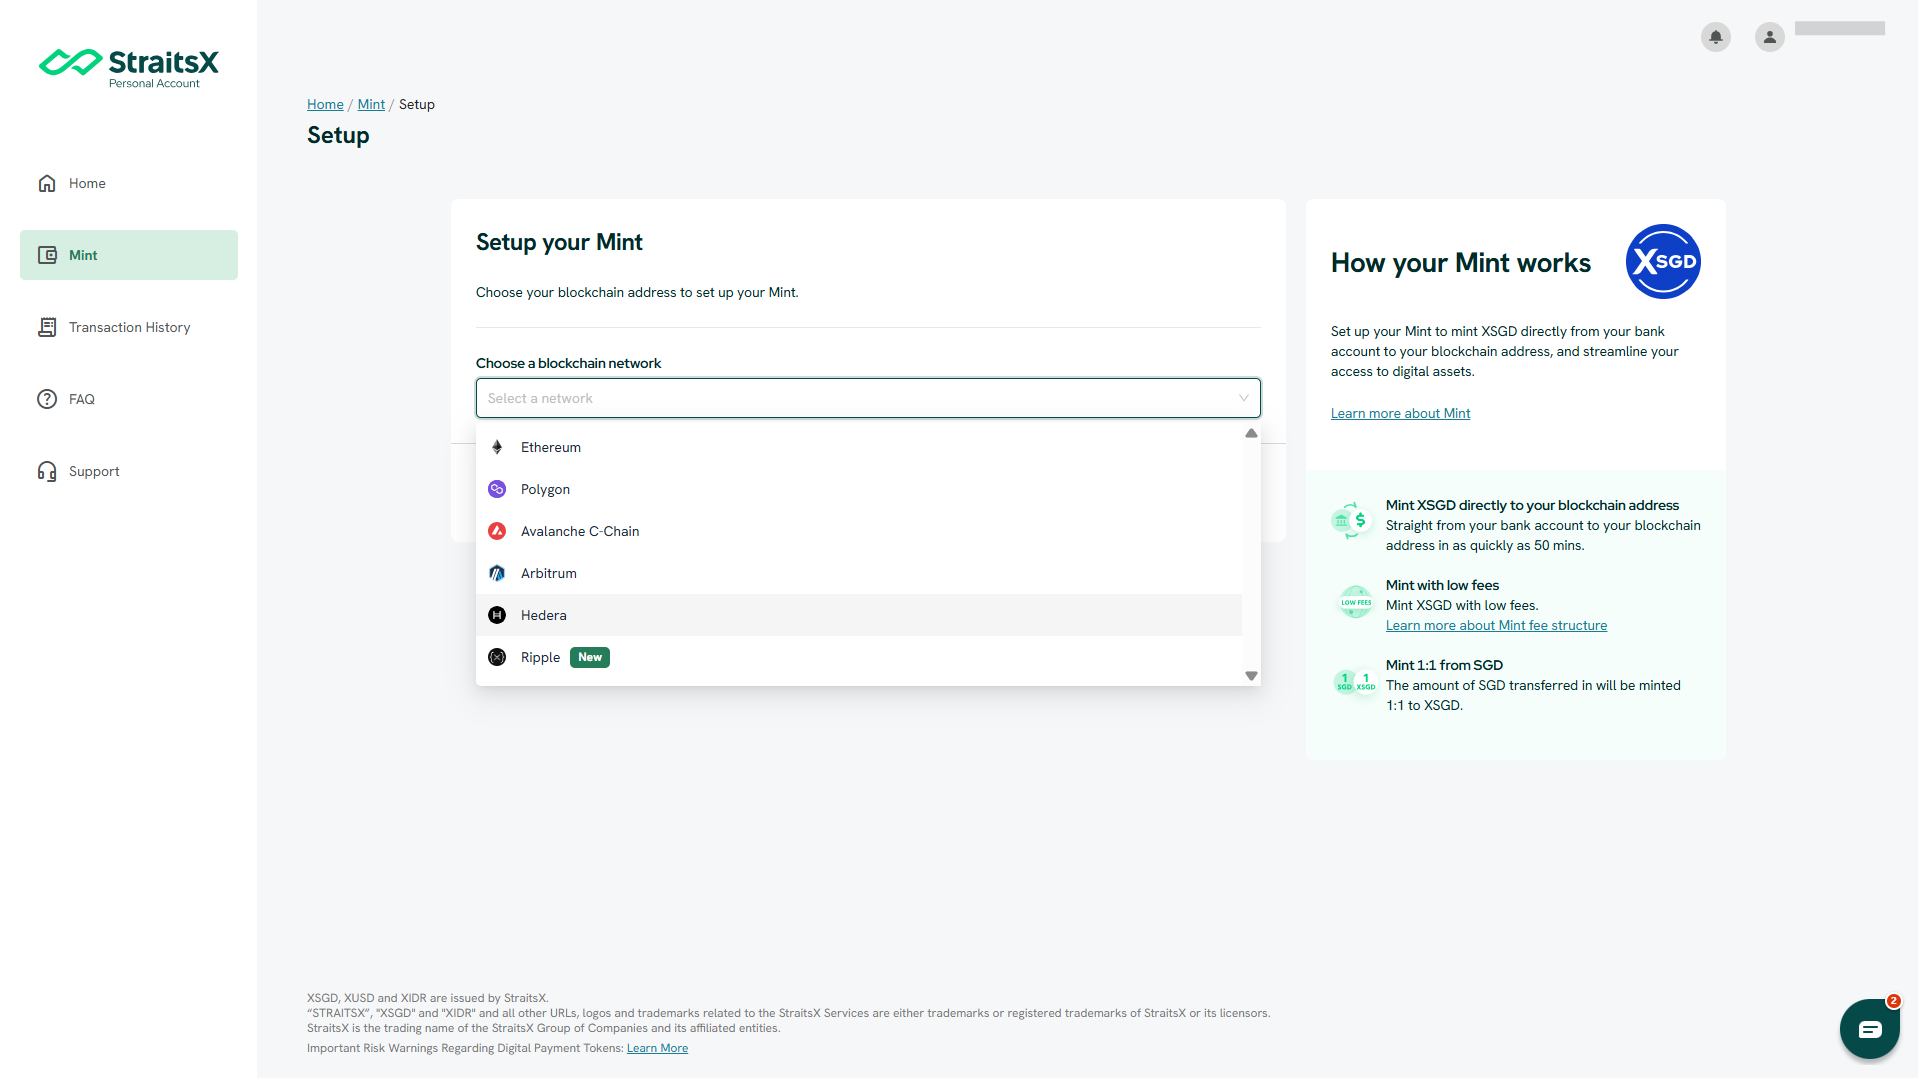
Task: Click Mint breadcrumb link
Action: tap(371, 104)
